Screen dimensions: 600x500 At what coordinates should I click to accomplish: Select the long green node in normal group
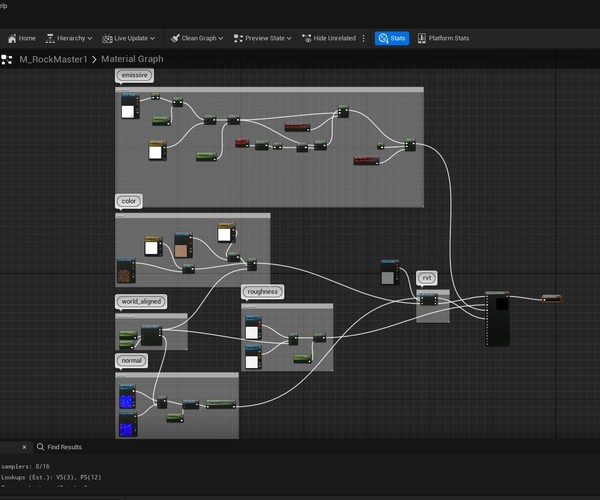tap(221, 404)
